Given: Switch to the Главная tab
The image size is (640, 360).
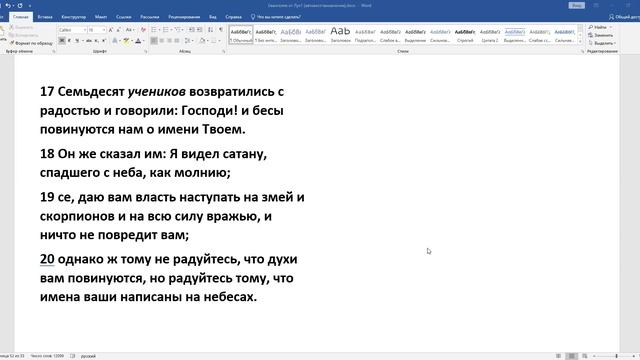Looking at the screenshot, I should 20,17.
